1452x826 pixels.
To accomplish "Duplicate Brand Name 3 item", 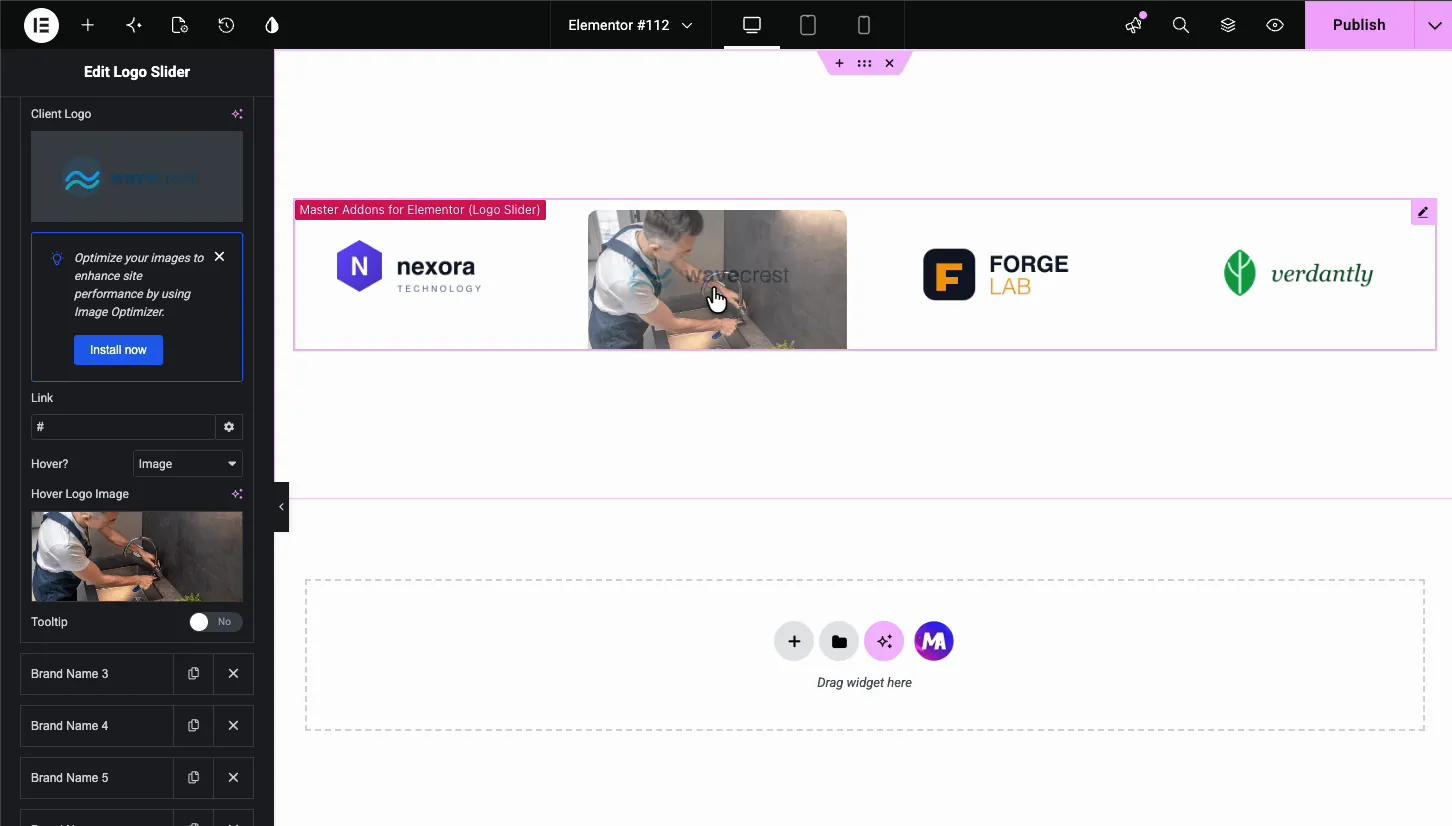I will tap(193, 674).
